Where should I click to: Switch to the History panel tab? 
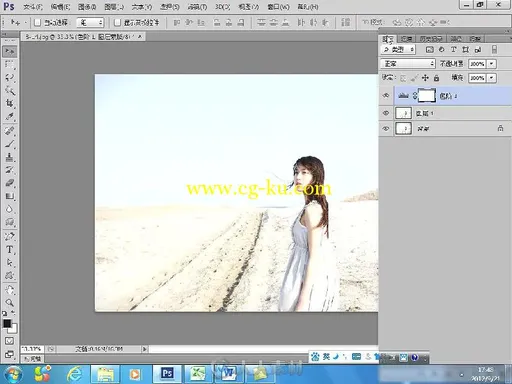click(x=430, y=39)
